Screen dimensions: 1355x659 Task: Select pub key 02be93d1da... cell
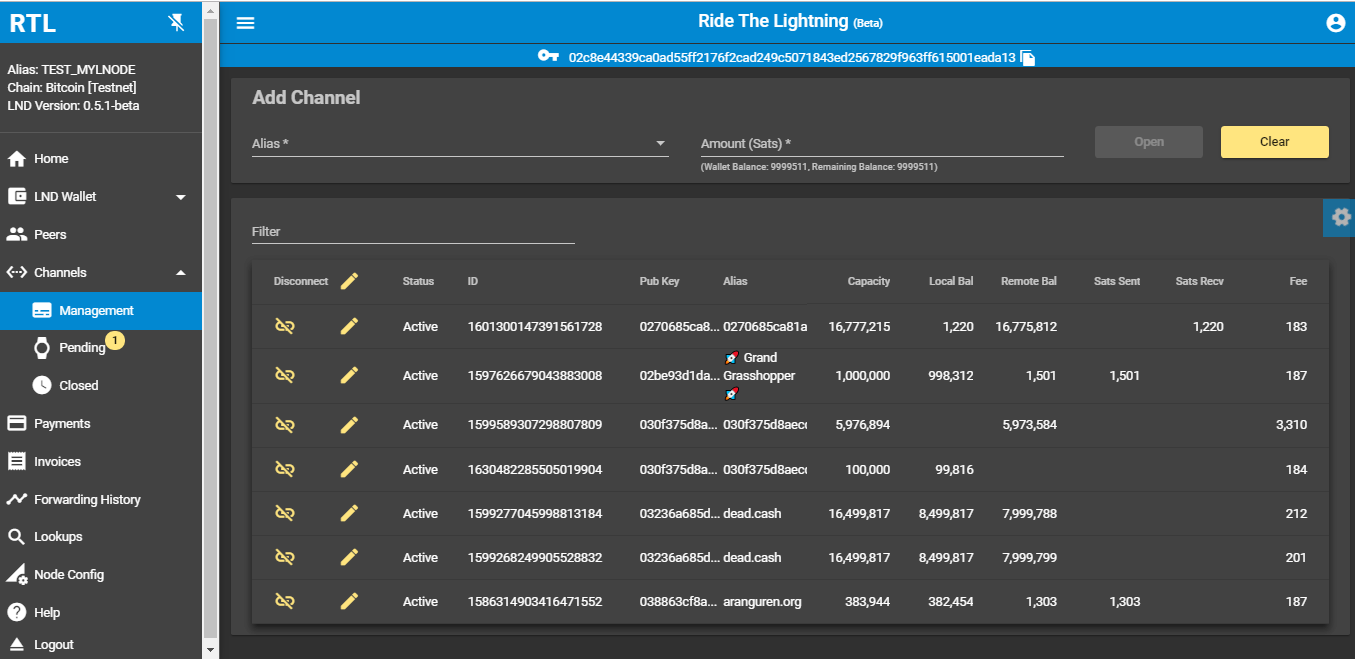coord(679,375)
